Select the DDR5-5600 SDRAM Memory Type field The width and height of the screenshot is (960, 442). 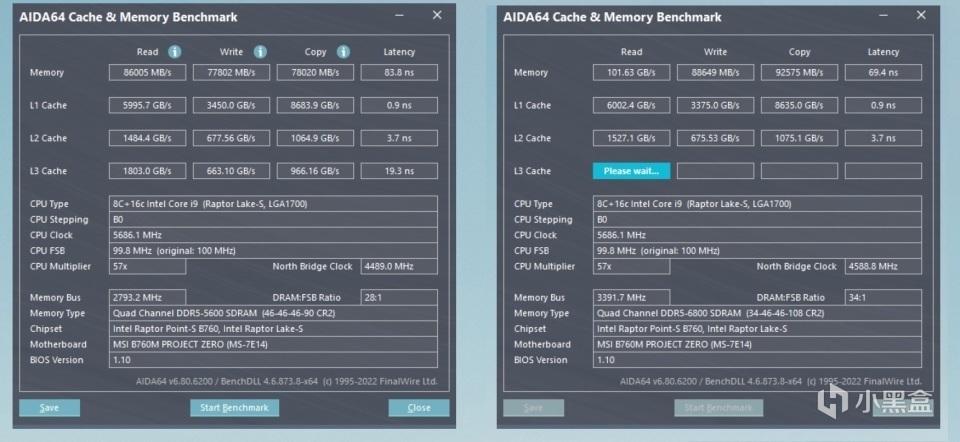click(x=273, y=313)
